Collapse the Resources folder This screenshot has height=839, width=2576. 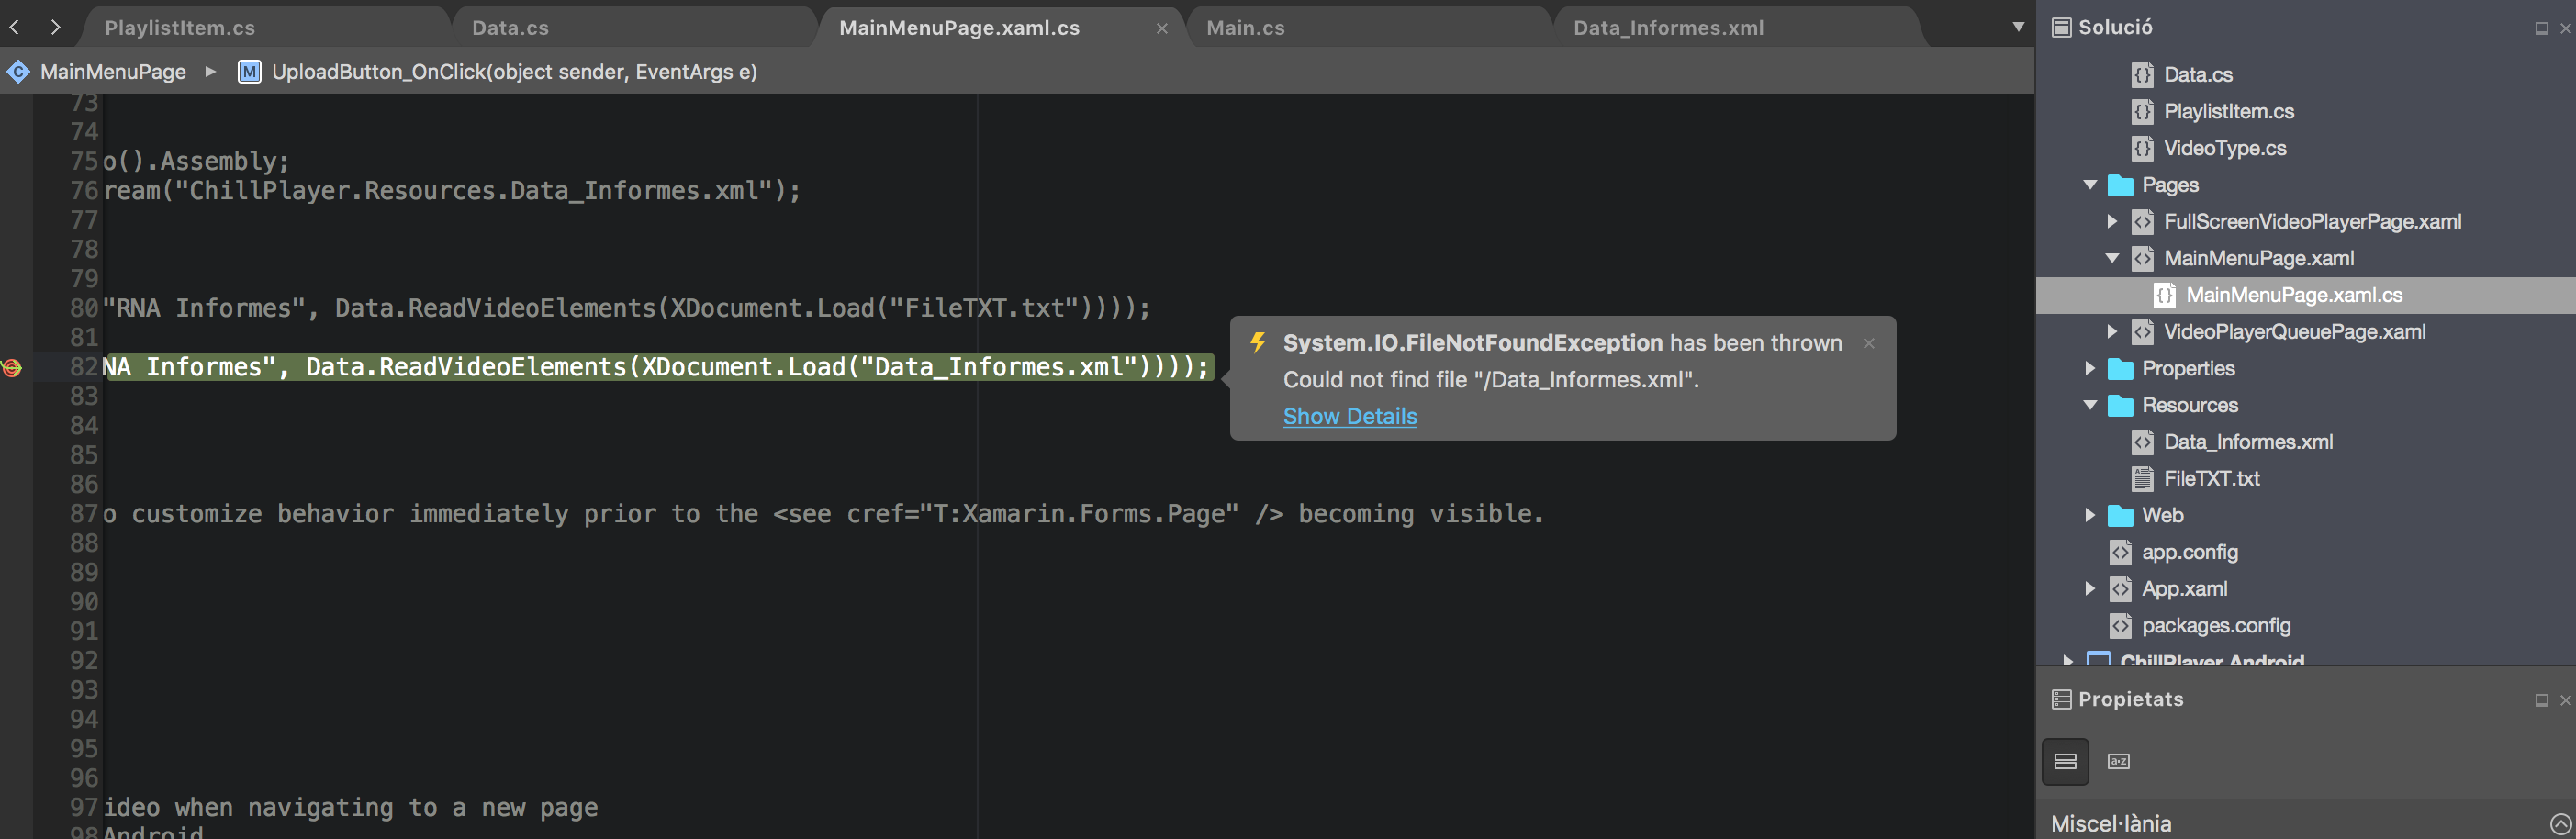coord(2090,405)
